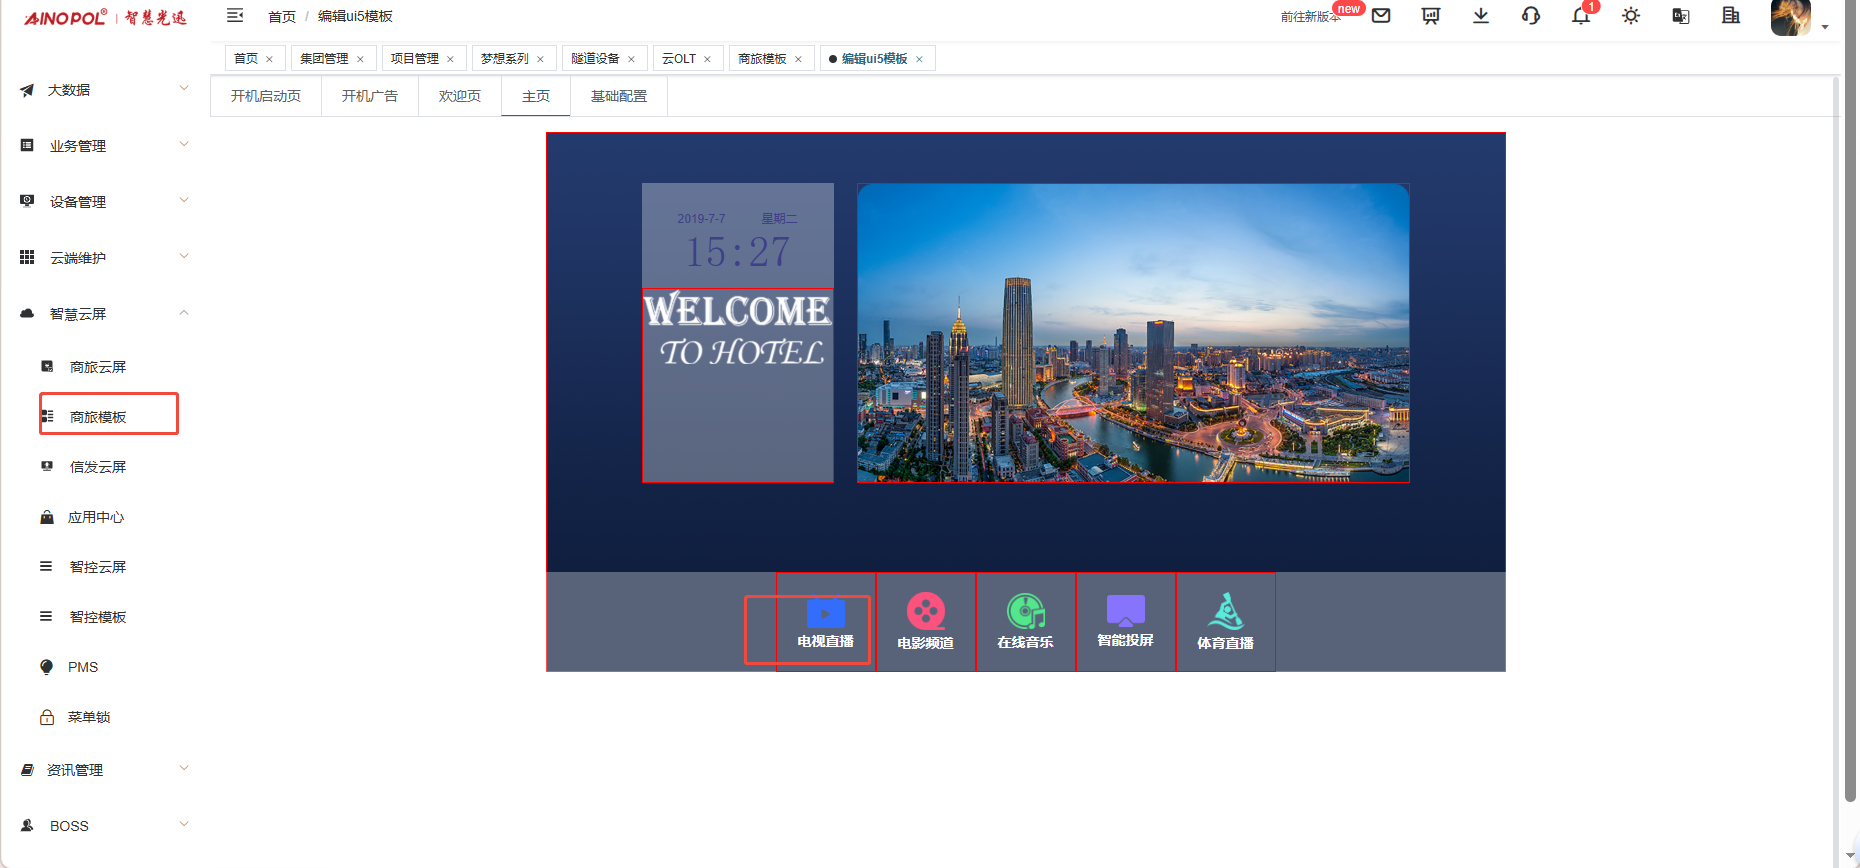Switch to the 基础配置 tab
The height and width of the screenshot is (868, 1860).
(x=618, y=96)
